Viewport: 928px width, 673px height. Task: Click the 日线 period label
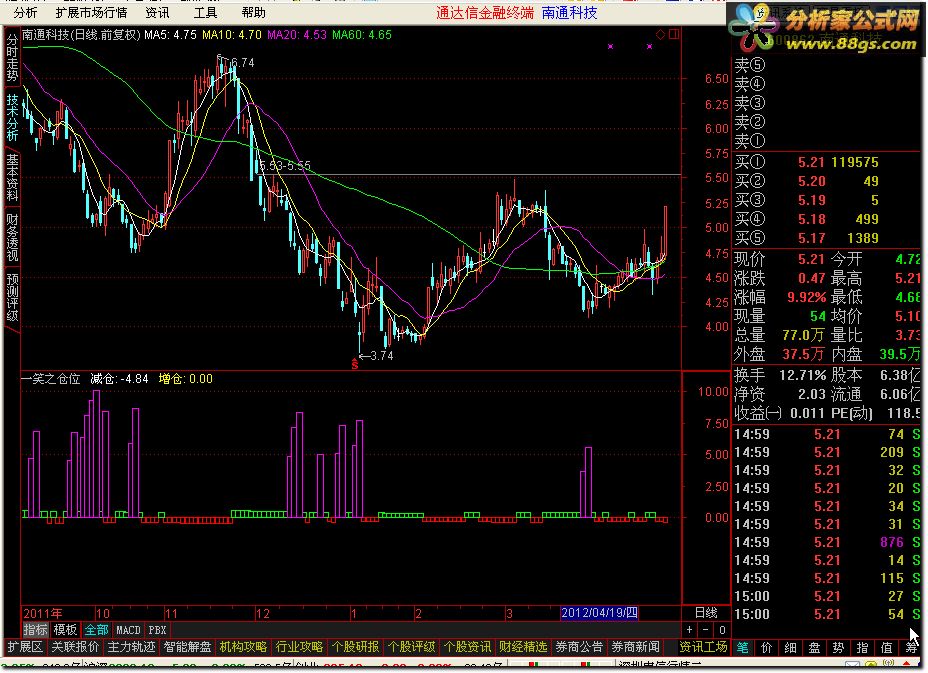(706, 613)
